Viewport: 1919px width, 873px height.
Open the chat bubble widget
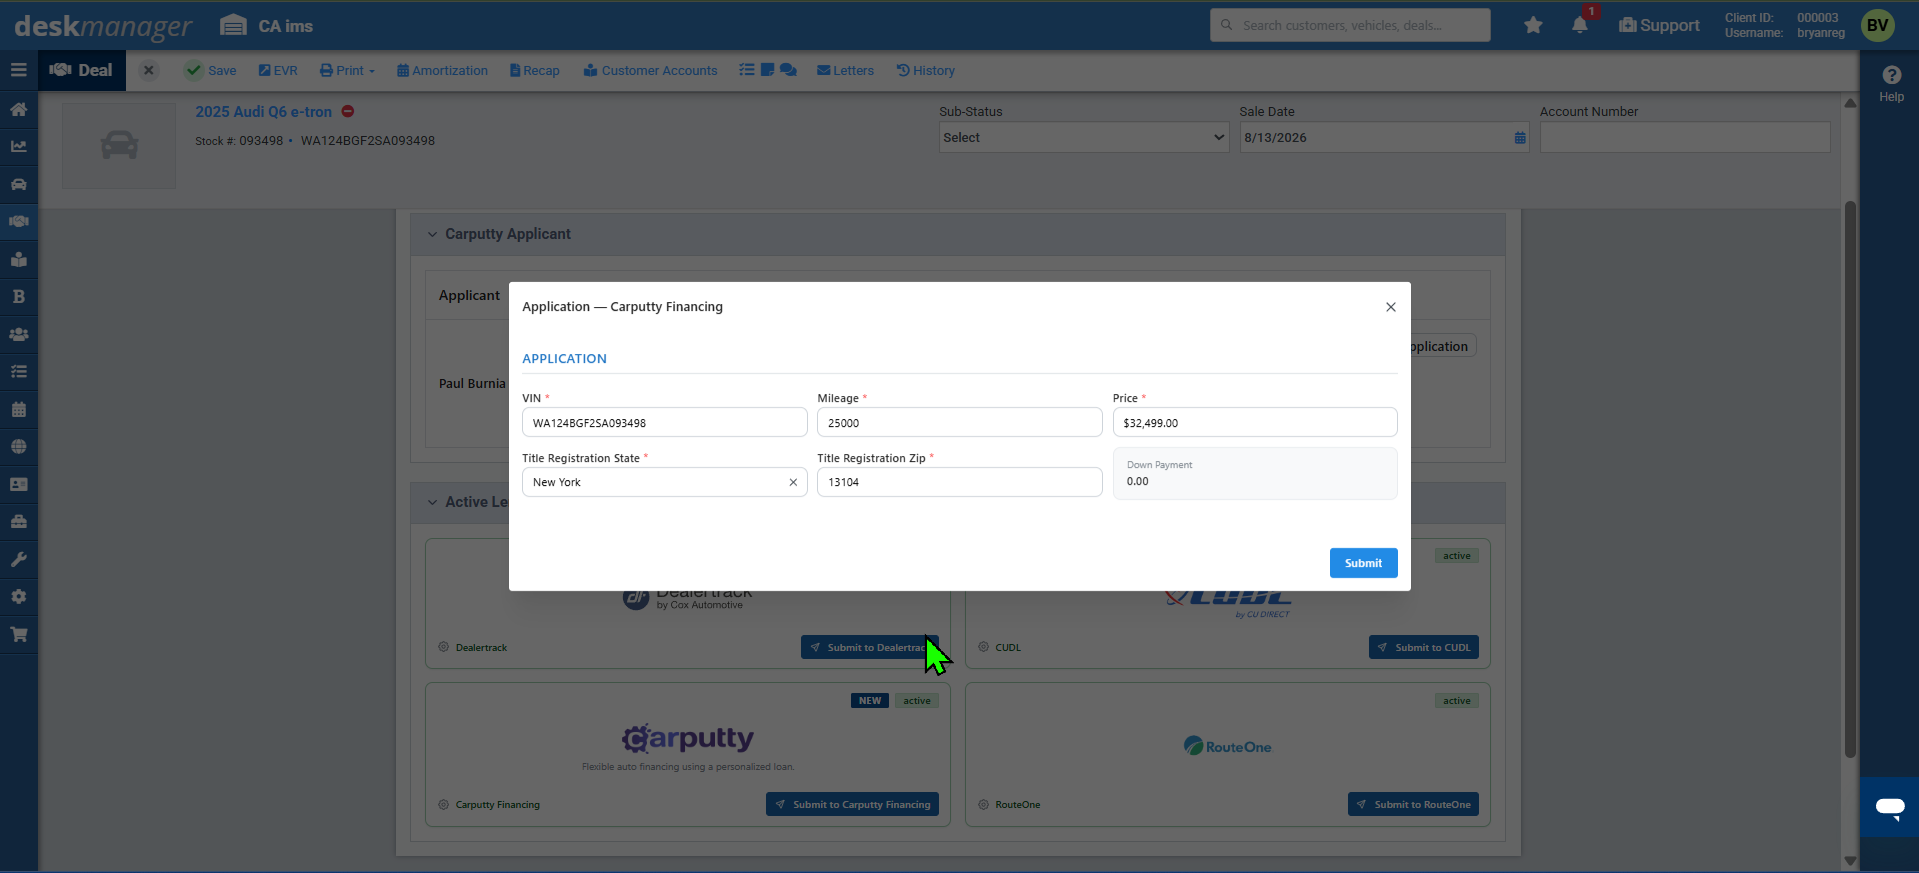coord(1889,807)
